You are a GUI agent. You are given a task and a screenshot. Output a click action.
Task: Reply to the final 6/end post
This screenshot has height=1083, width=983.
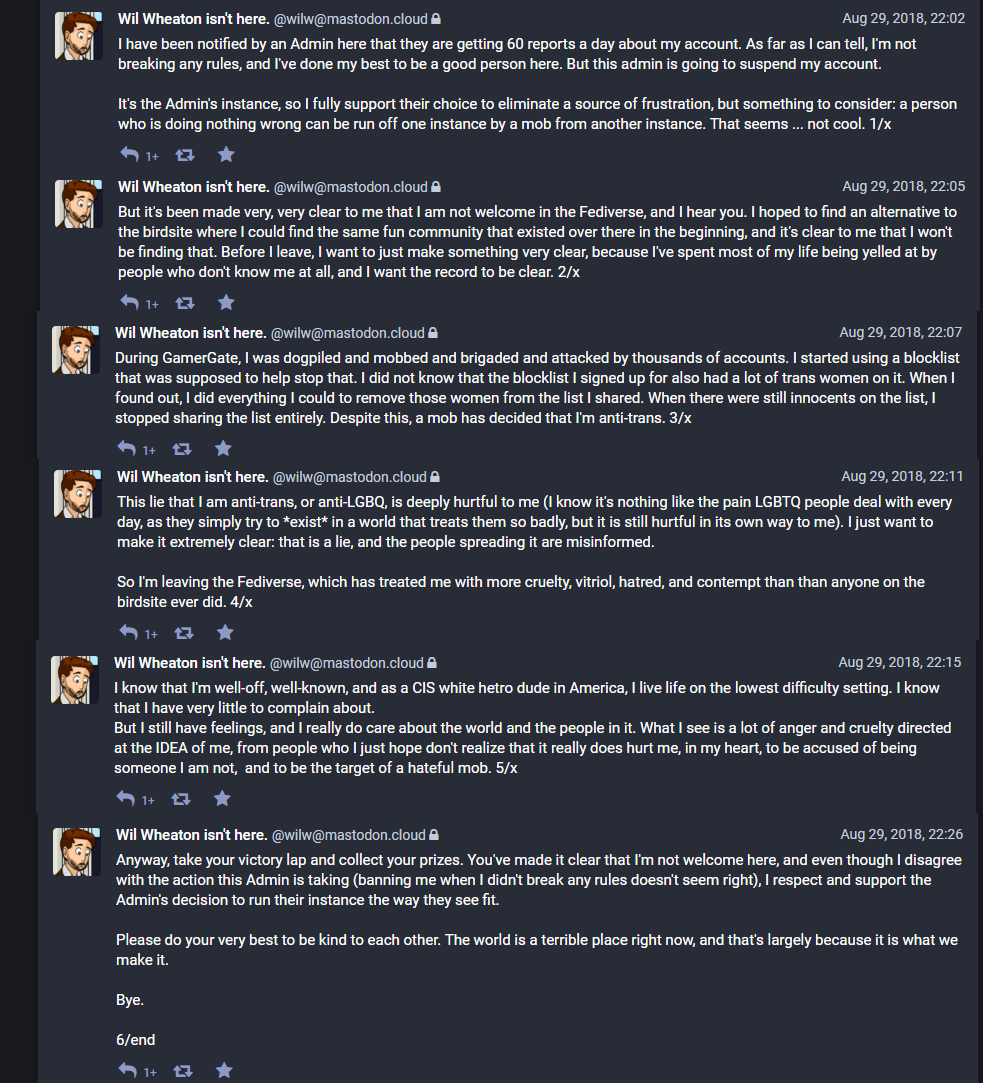point(128,1070)
